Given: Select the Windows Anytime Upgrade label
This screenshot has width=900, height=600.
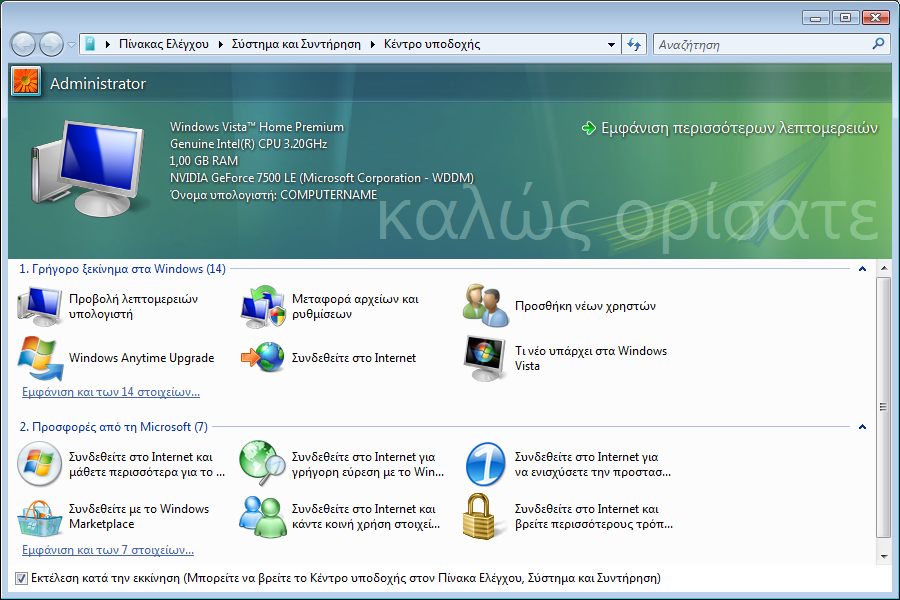Looking at the screenshot, I should [x=141, y=358].
